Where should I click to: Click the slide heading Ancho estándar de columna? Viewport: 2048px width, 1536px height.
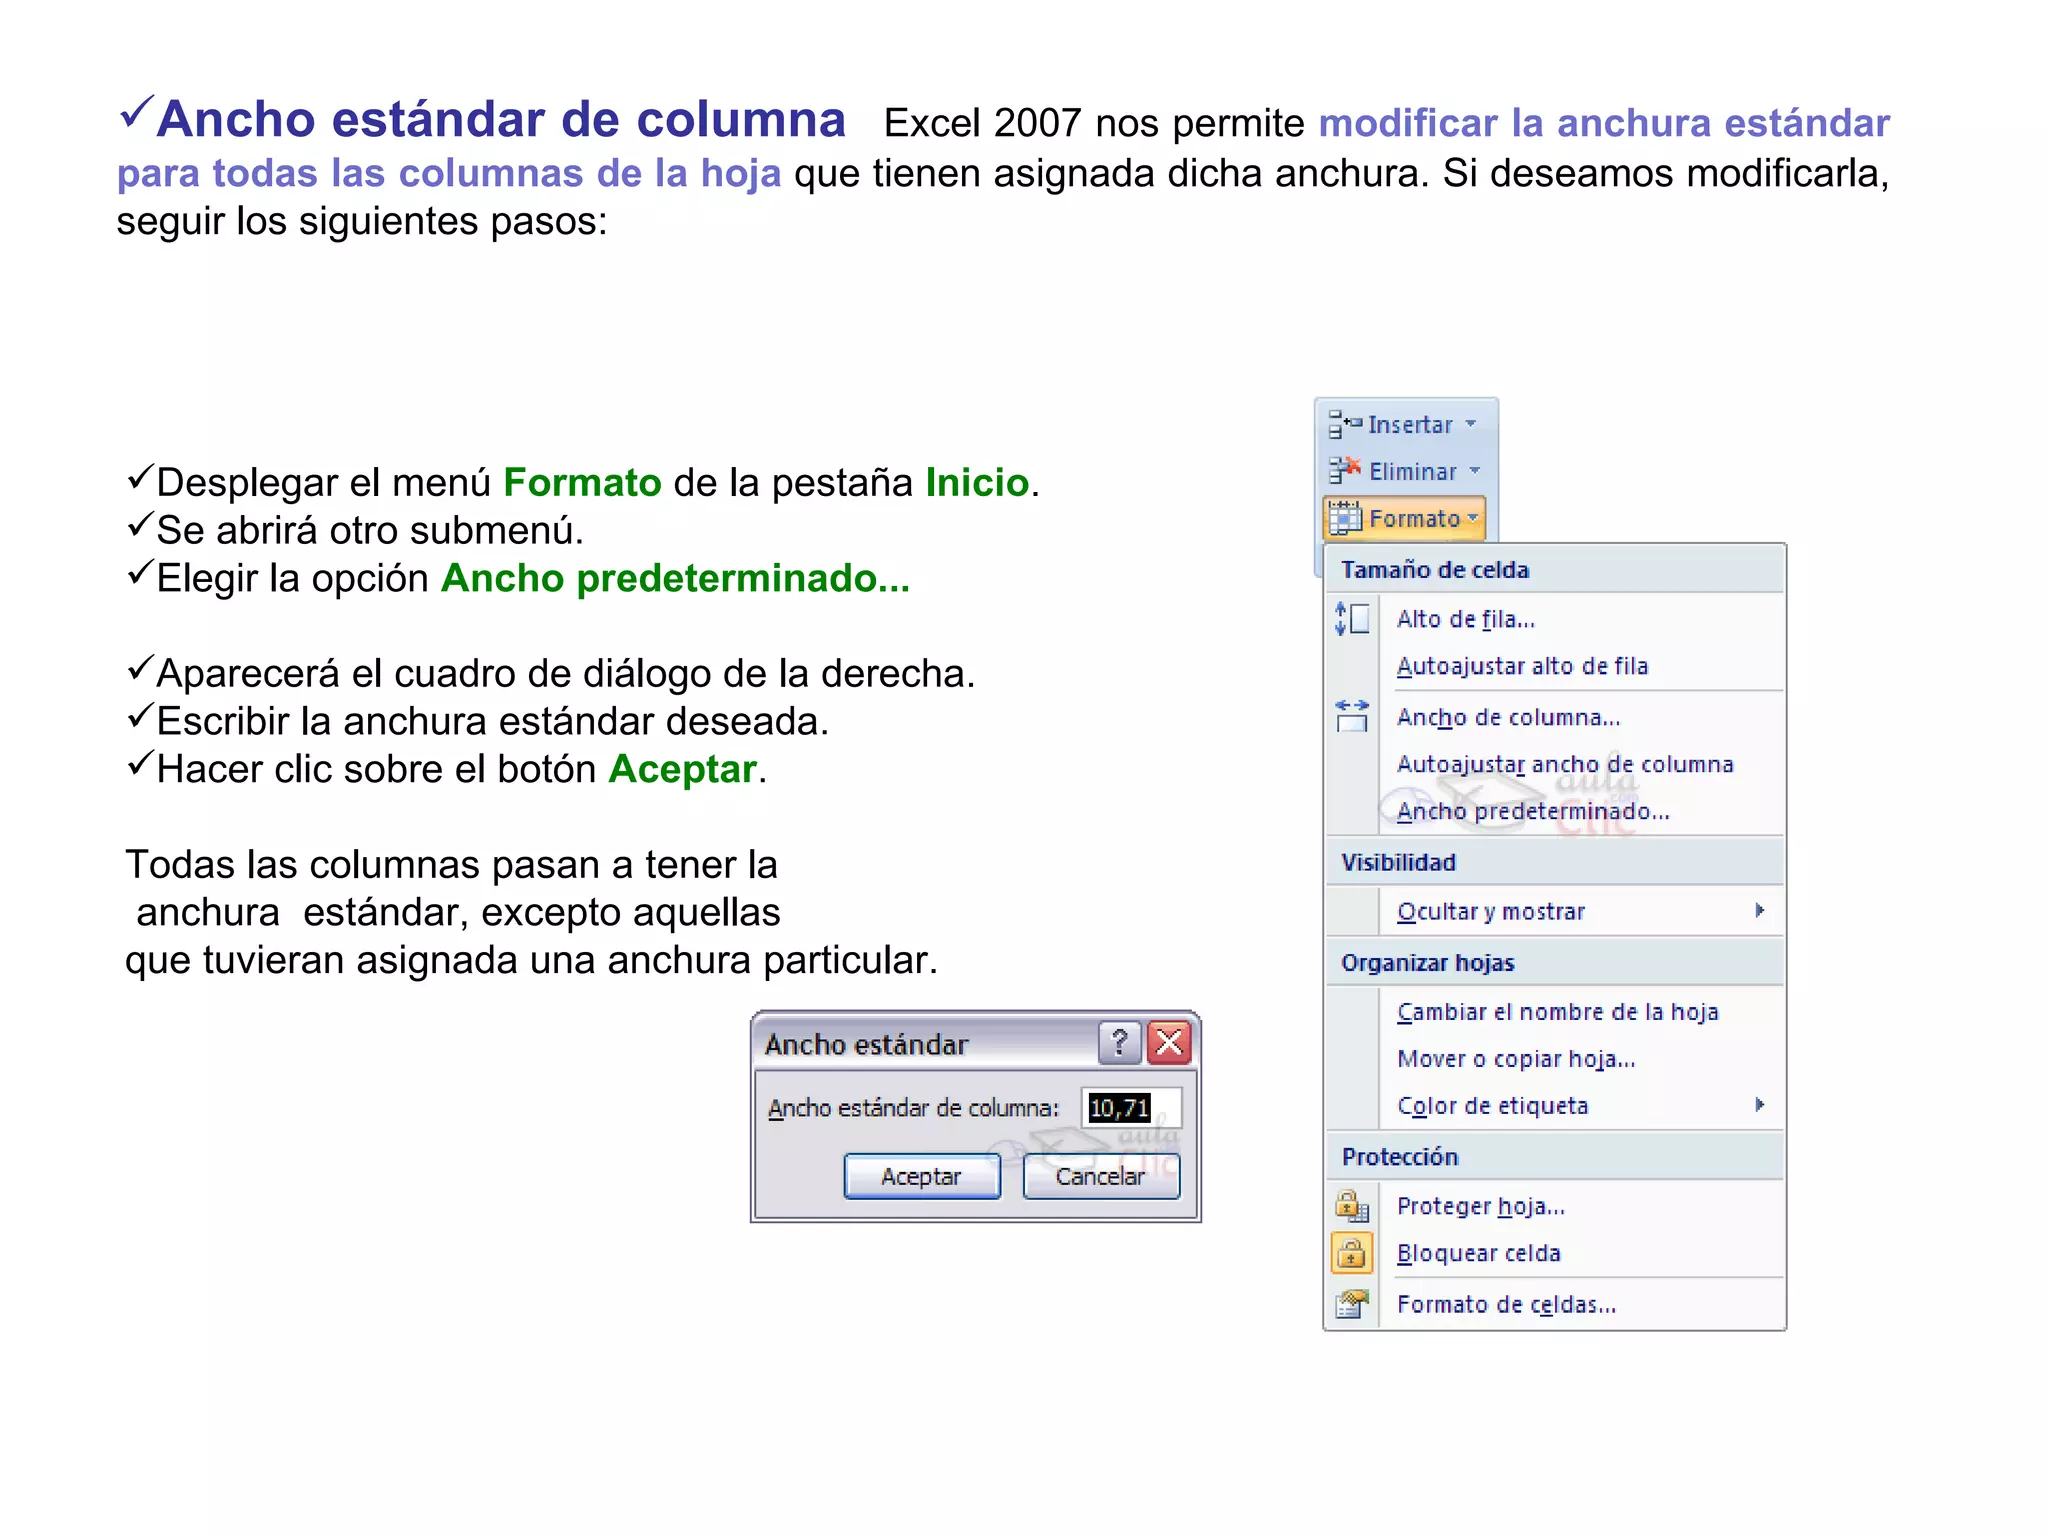pyautogui.click(x=501, y=119)
